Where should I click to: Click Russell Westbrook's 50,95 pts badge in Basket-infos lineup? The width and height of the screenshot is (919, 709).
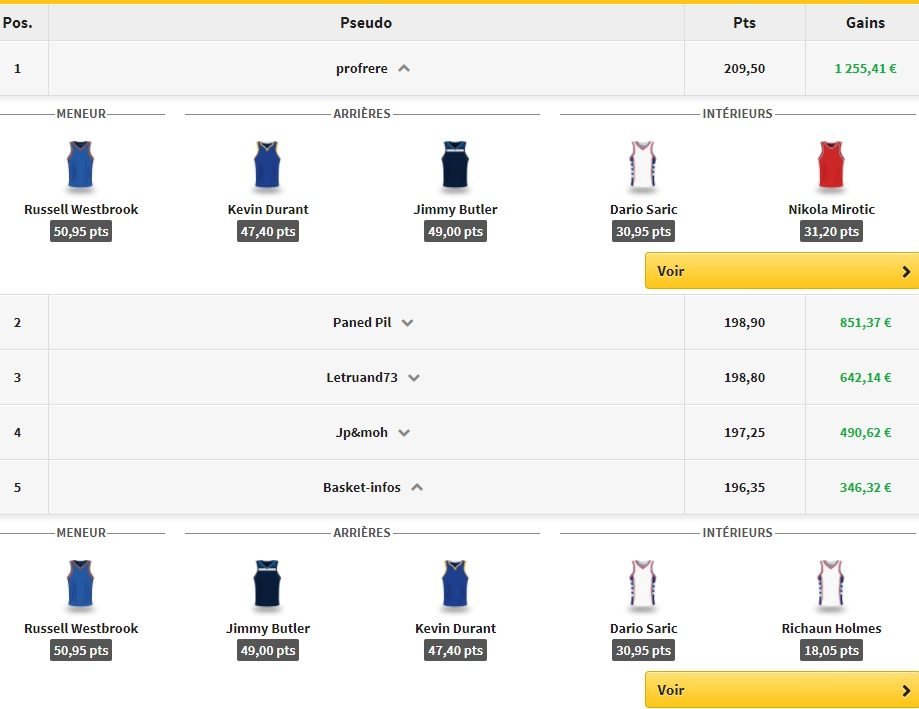click(80, 650)
